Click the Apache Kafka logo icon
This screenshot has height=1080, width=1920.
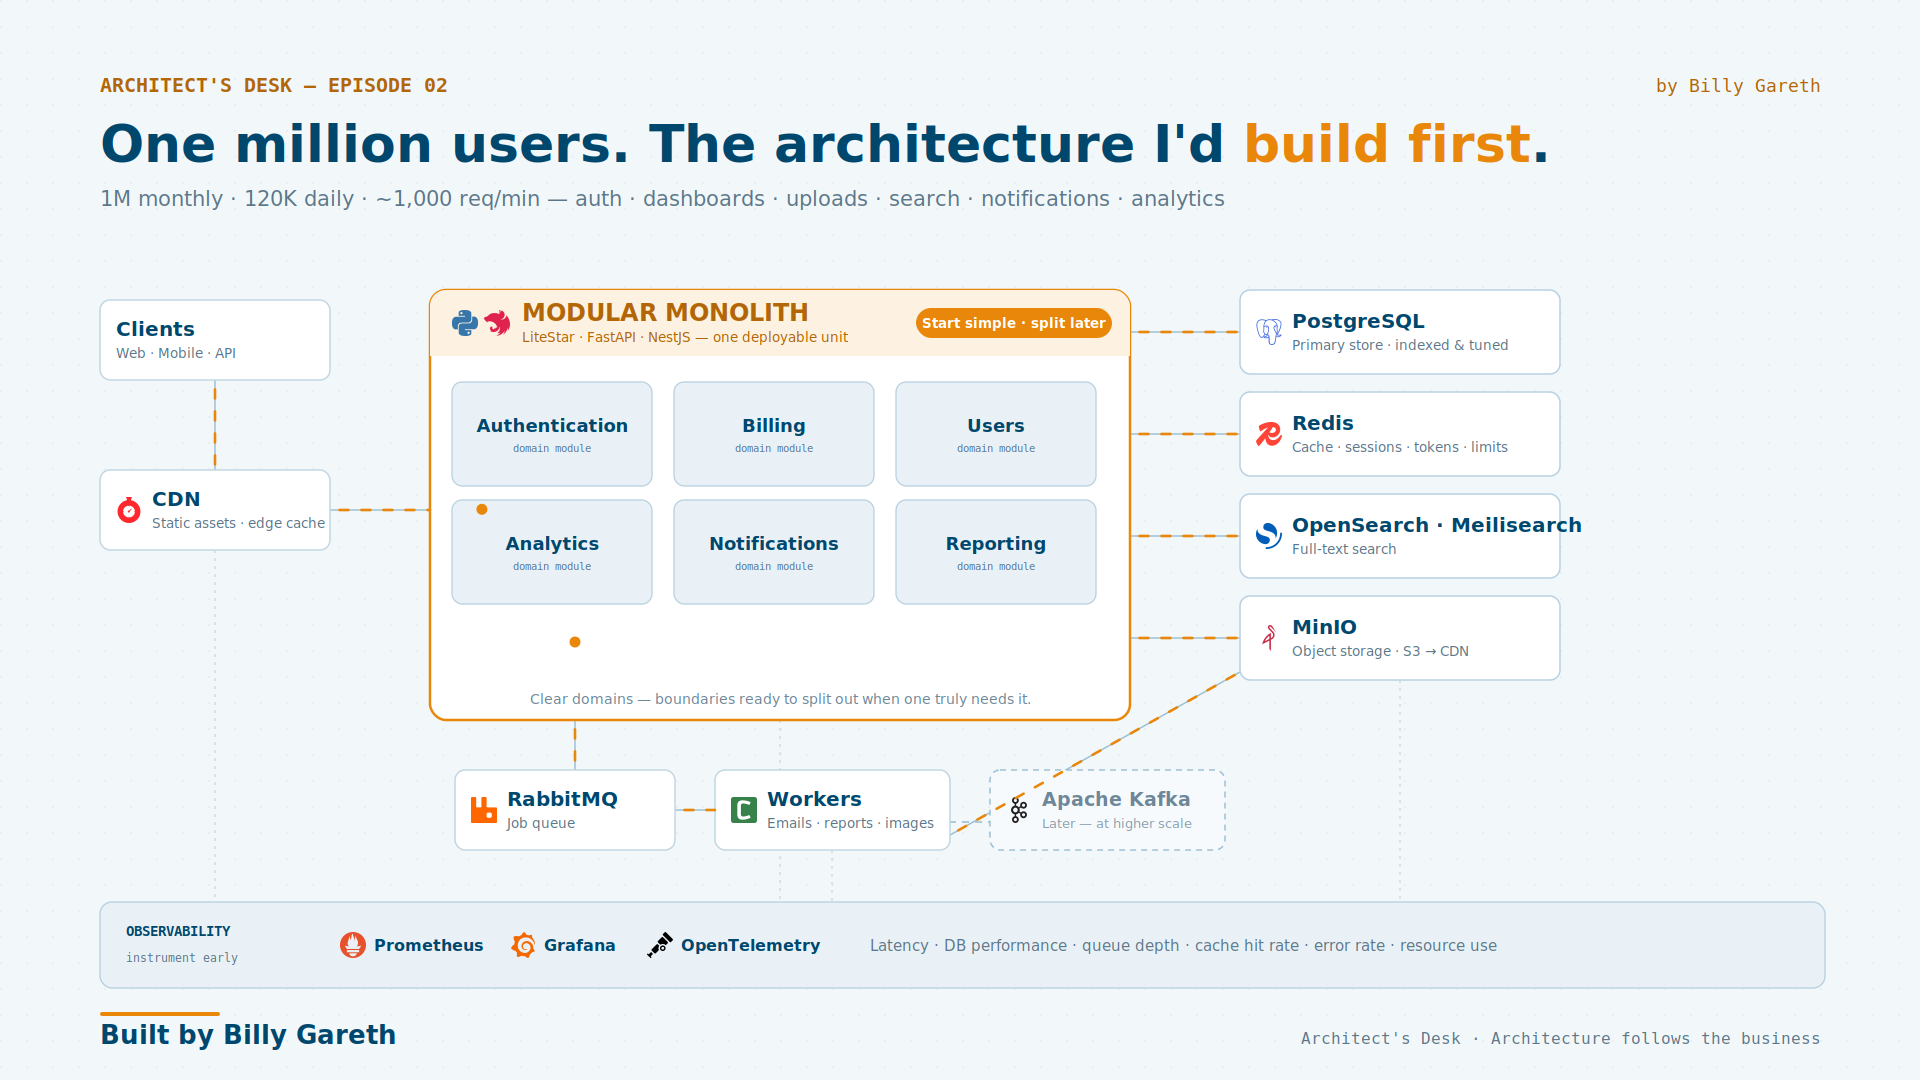[x=1019, y=810]
